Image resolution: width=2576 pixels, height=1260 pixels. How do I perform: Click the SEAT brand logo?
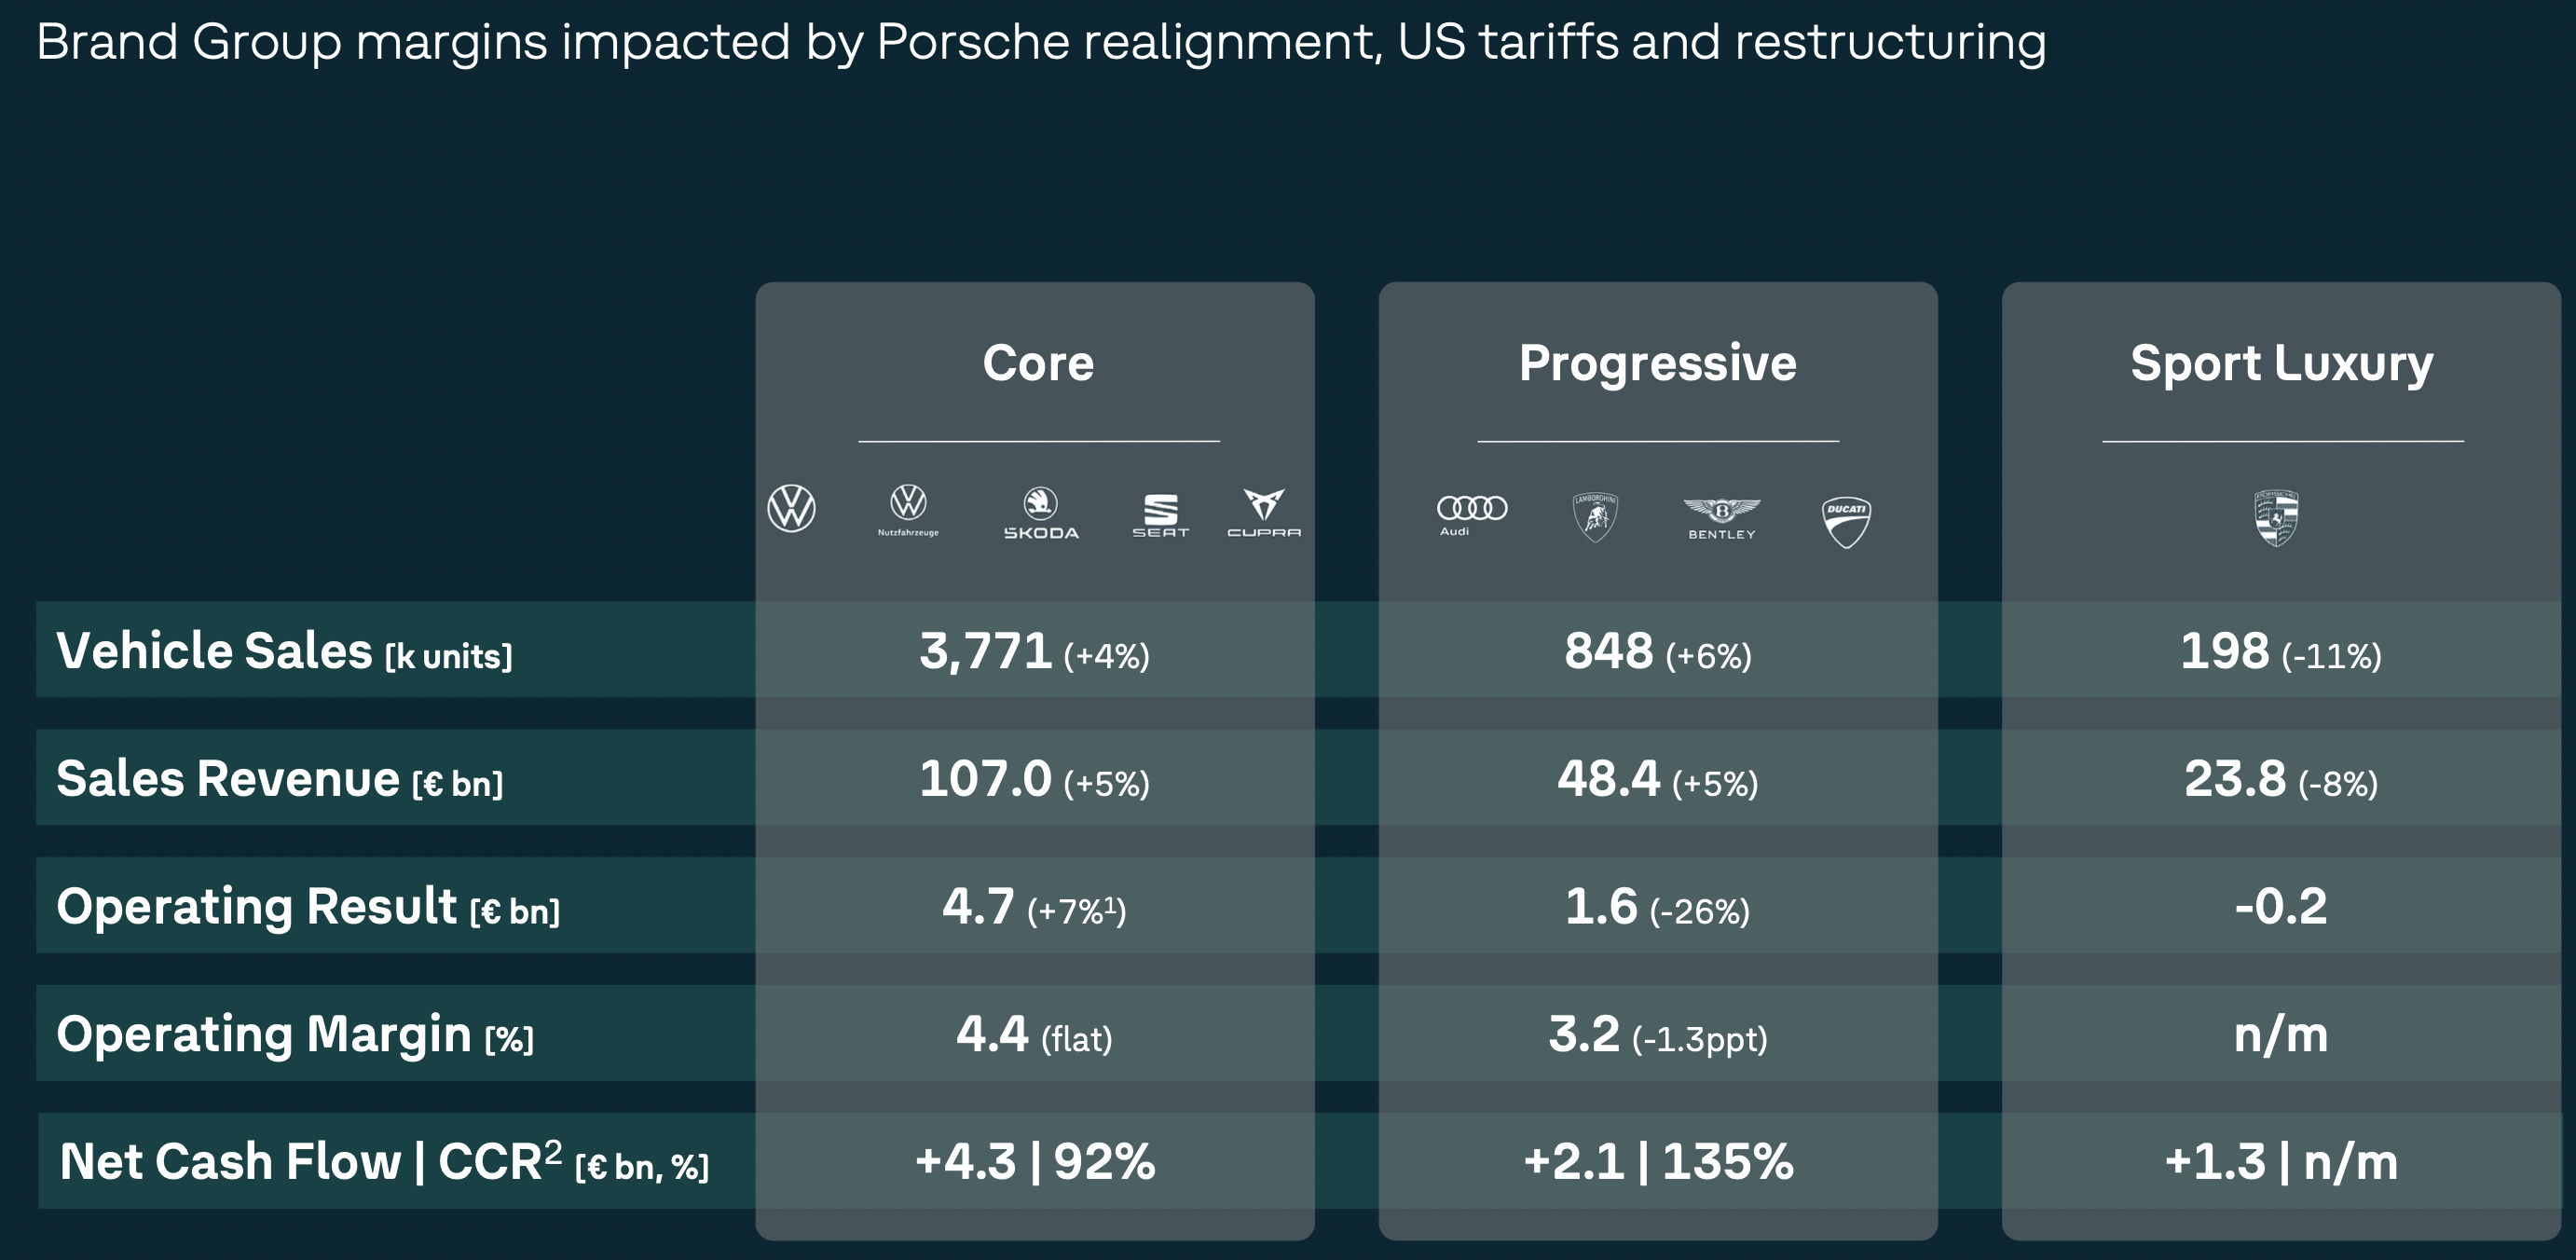click(x=1160, y=515)
